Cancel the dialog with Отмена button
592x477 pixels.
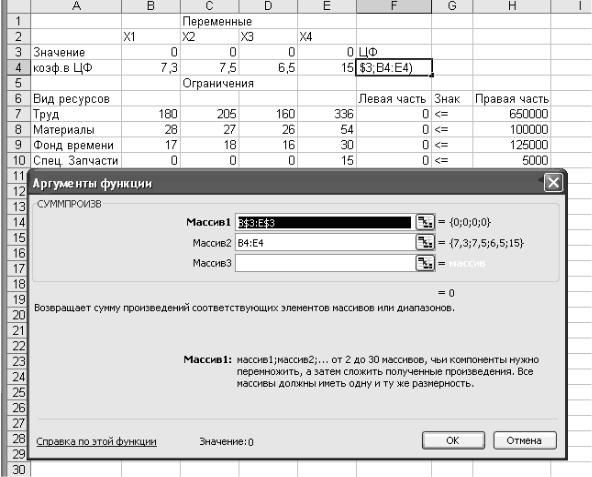(x=524, y=440)
